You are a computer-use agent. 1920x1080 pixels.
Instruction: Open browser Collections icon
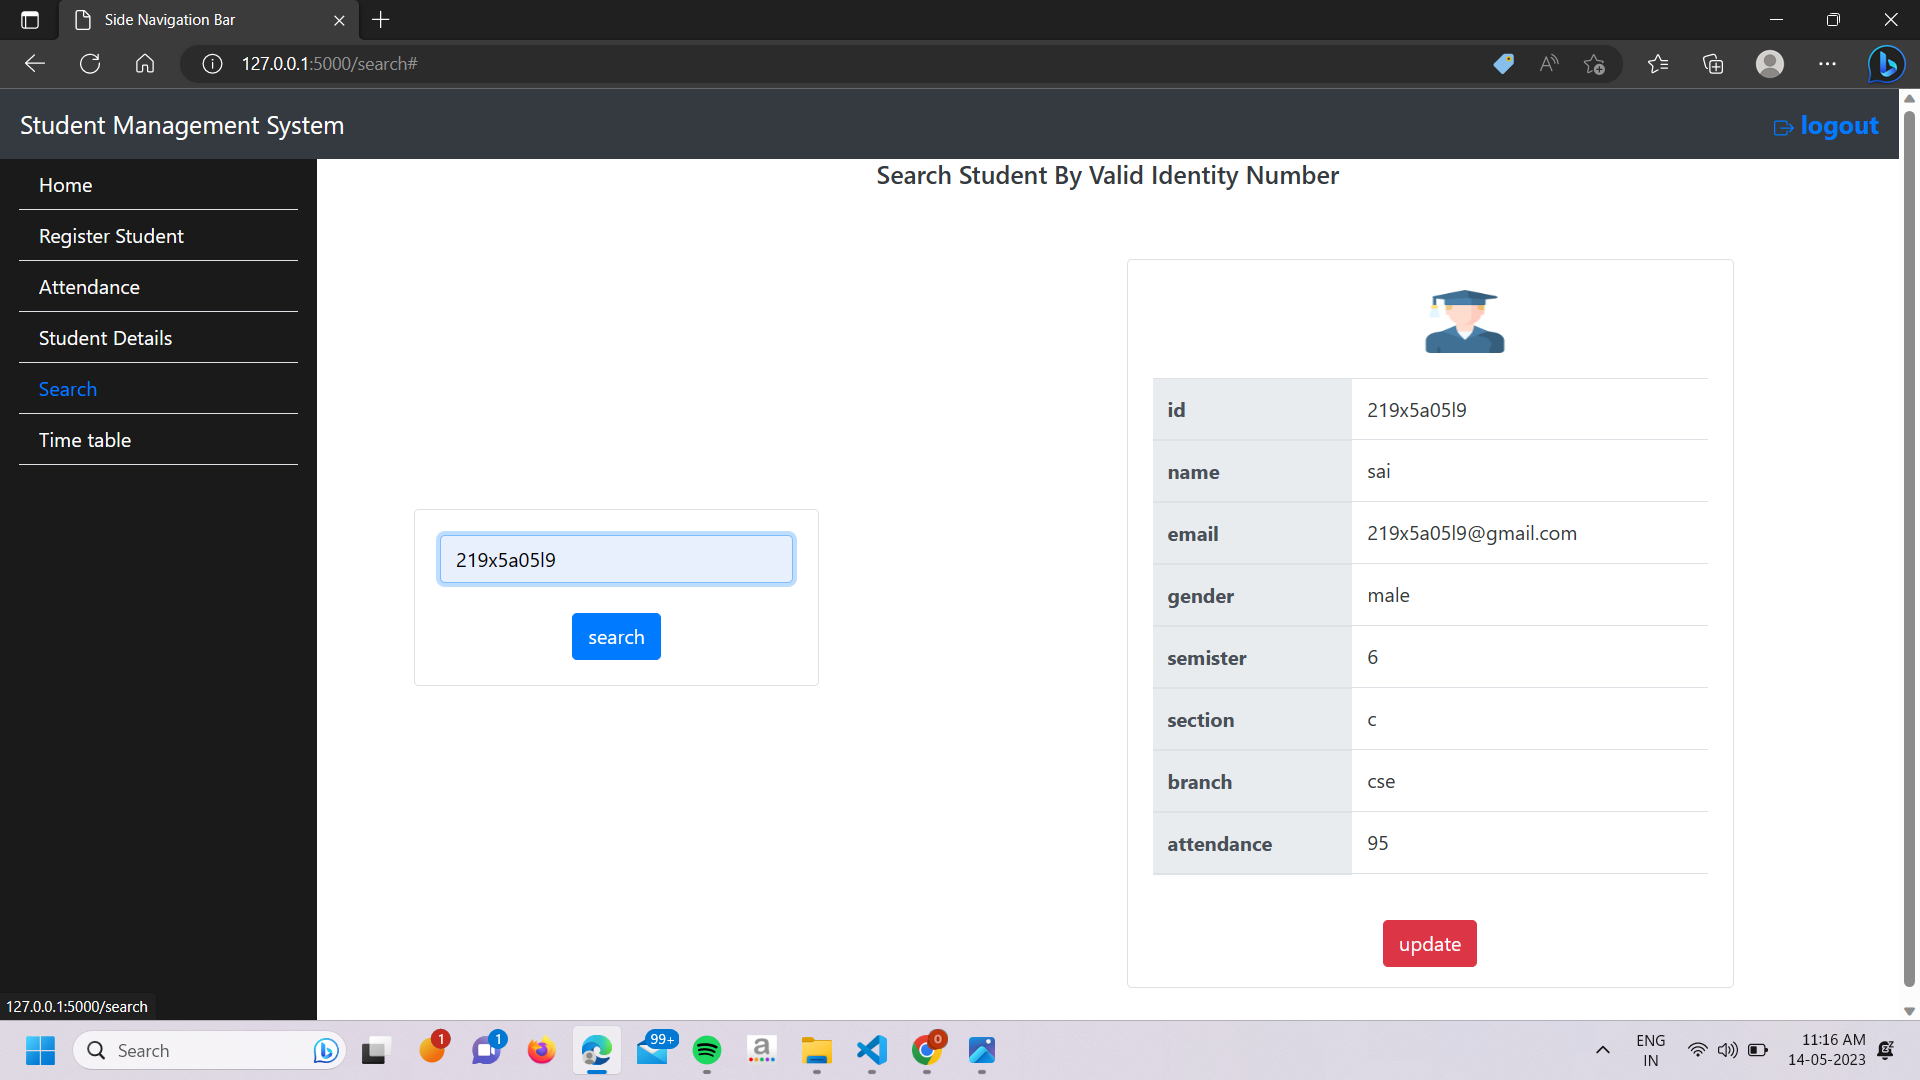pos(1712,63)
